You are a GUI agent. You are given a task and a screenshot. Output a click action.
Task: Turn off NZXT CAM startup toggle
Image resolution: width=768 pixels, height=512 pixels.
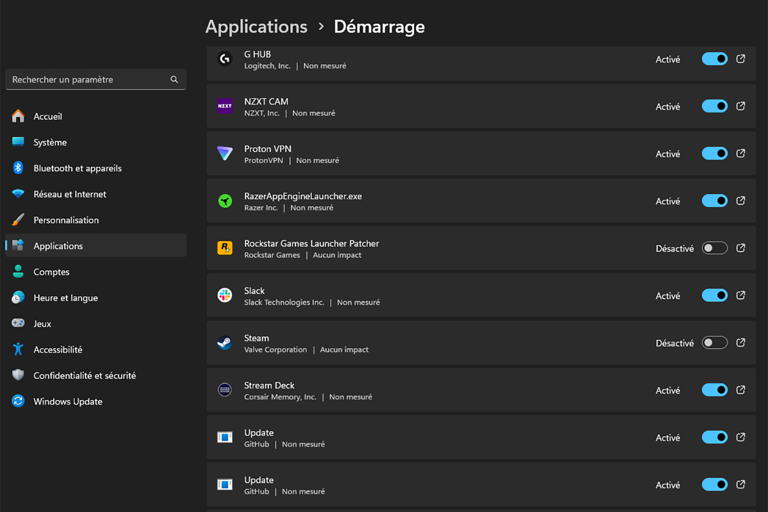coord(715,106)
